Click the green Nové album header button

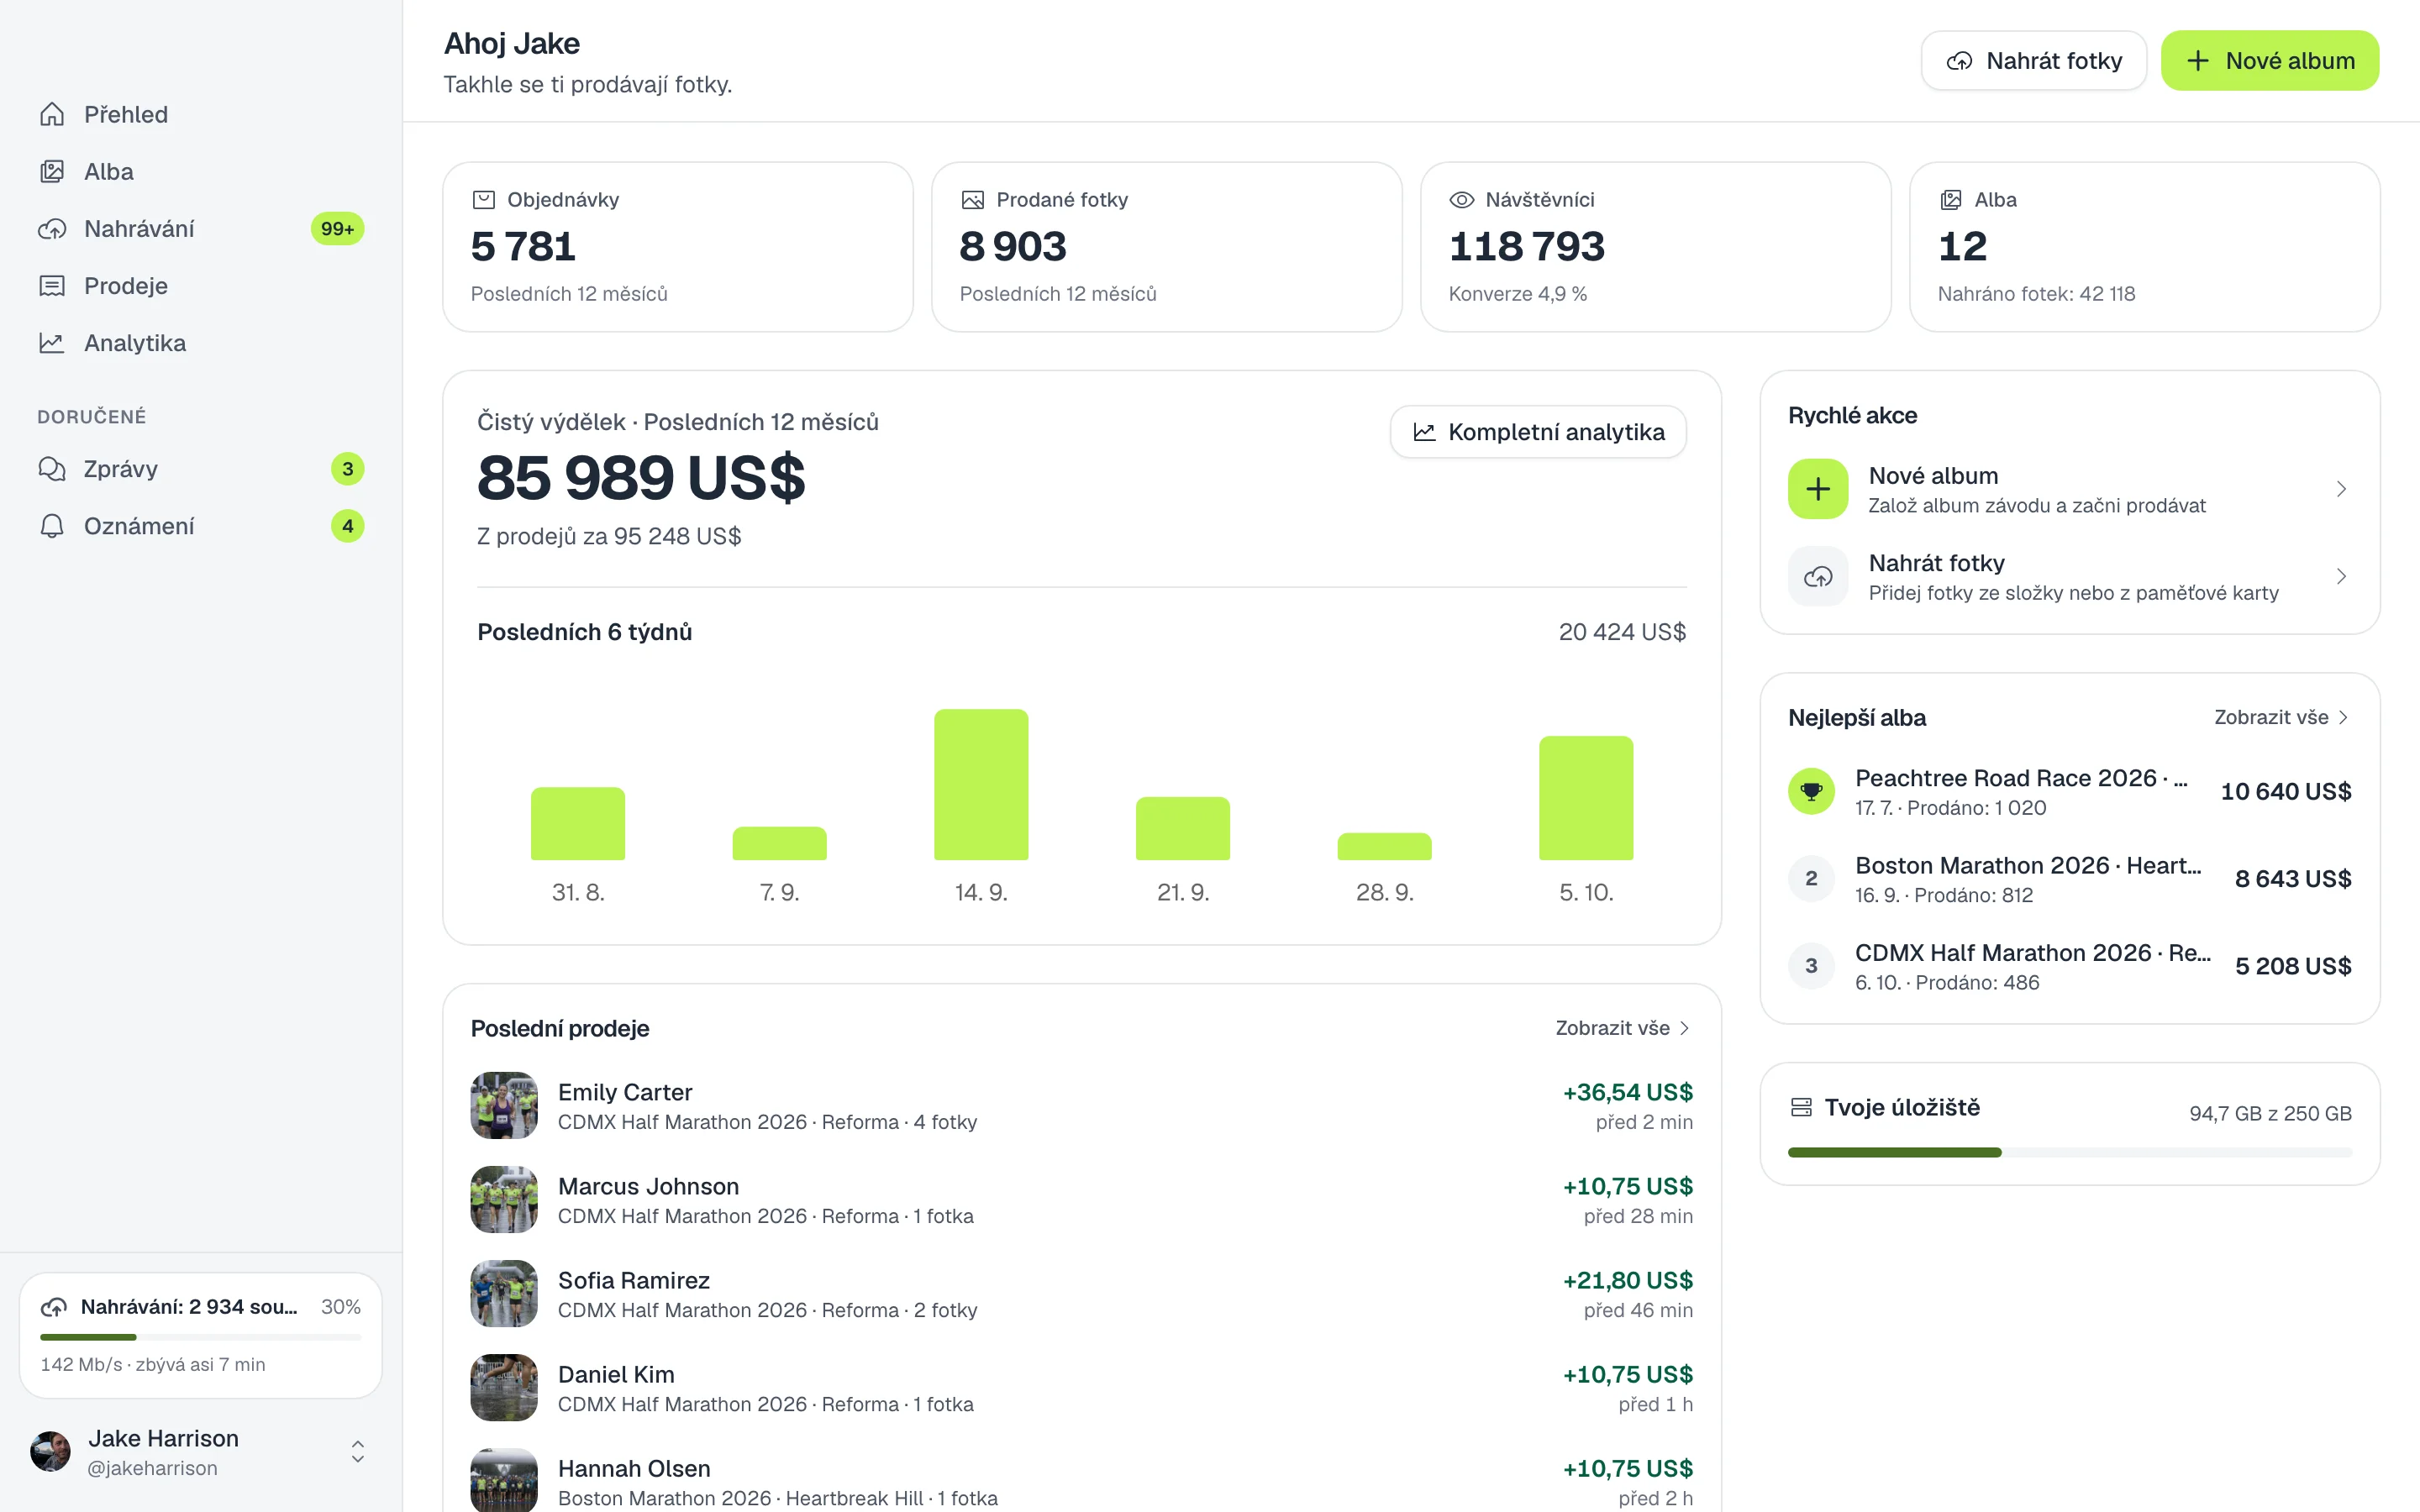(2270, 61)
